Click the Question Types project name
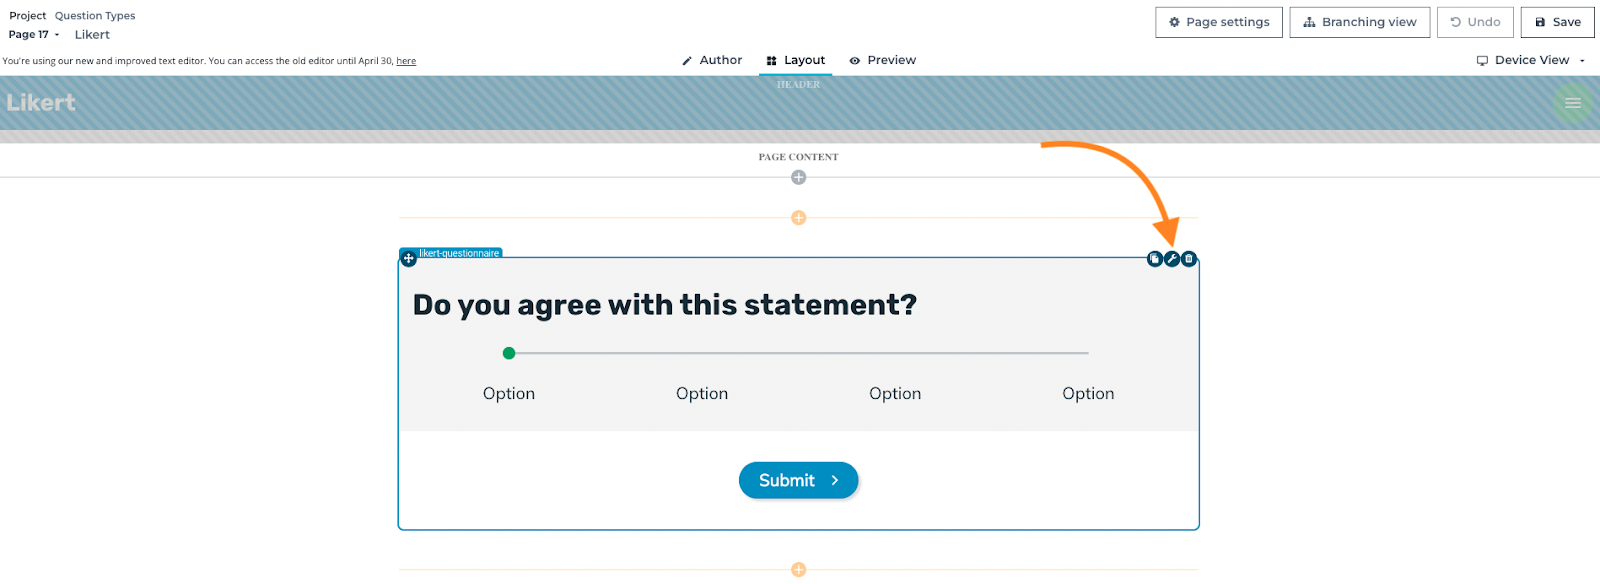Viewport: 1600px width, 584px height. tap(95, 16)
